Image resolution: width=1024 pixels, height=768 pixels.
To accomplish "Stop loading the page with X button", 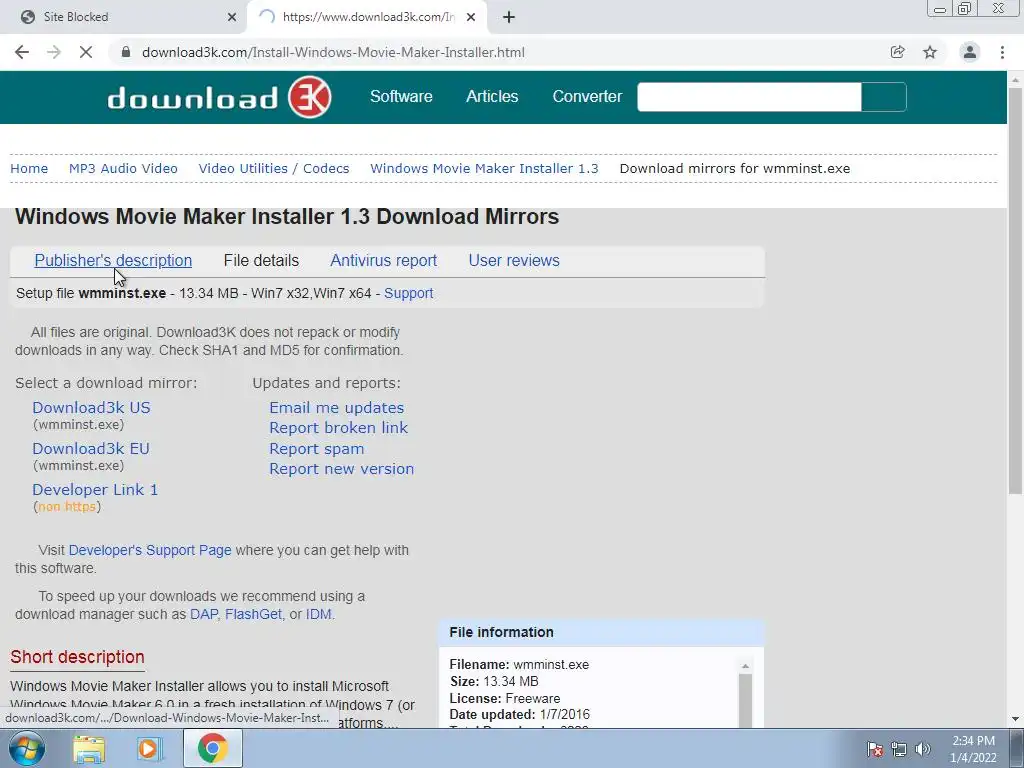I will tap(86, 52).
